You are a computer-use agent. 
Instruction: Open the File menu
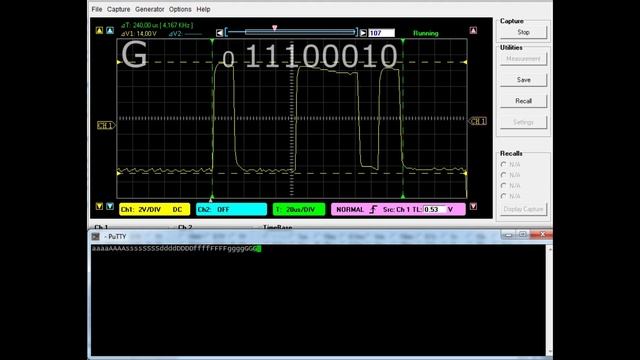pos(97,9)
